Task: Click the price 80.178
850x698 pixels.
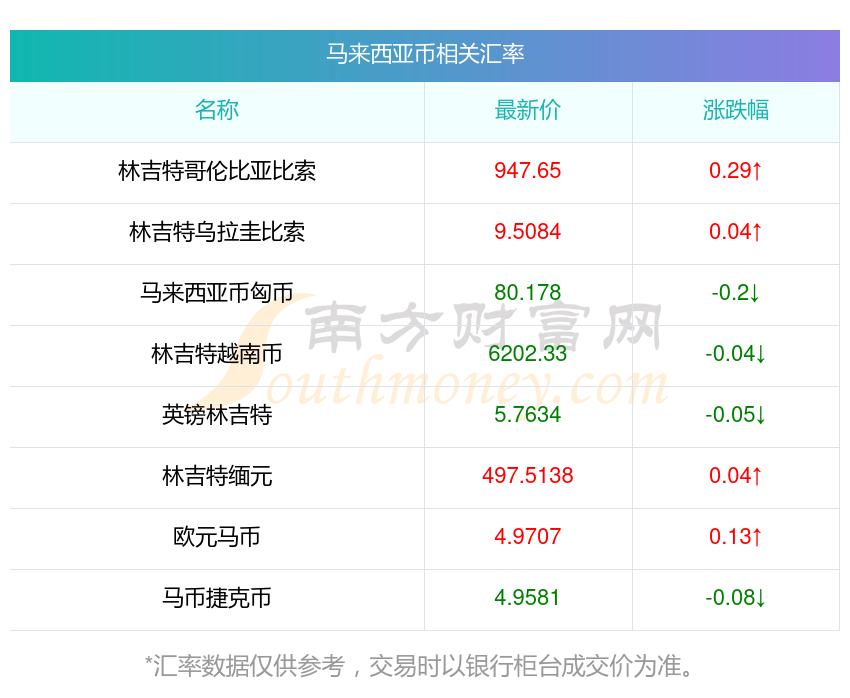Action: coord(527,293)
